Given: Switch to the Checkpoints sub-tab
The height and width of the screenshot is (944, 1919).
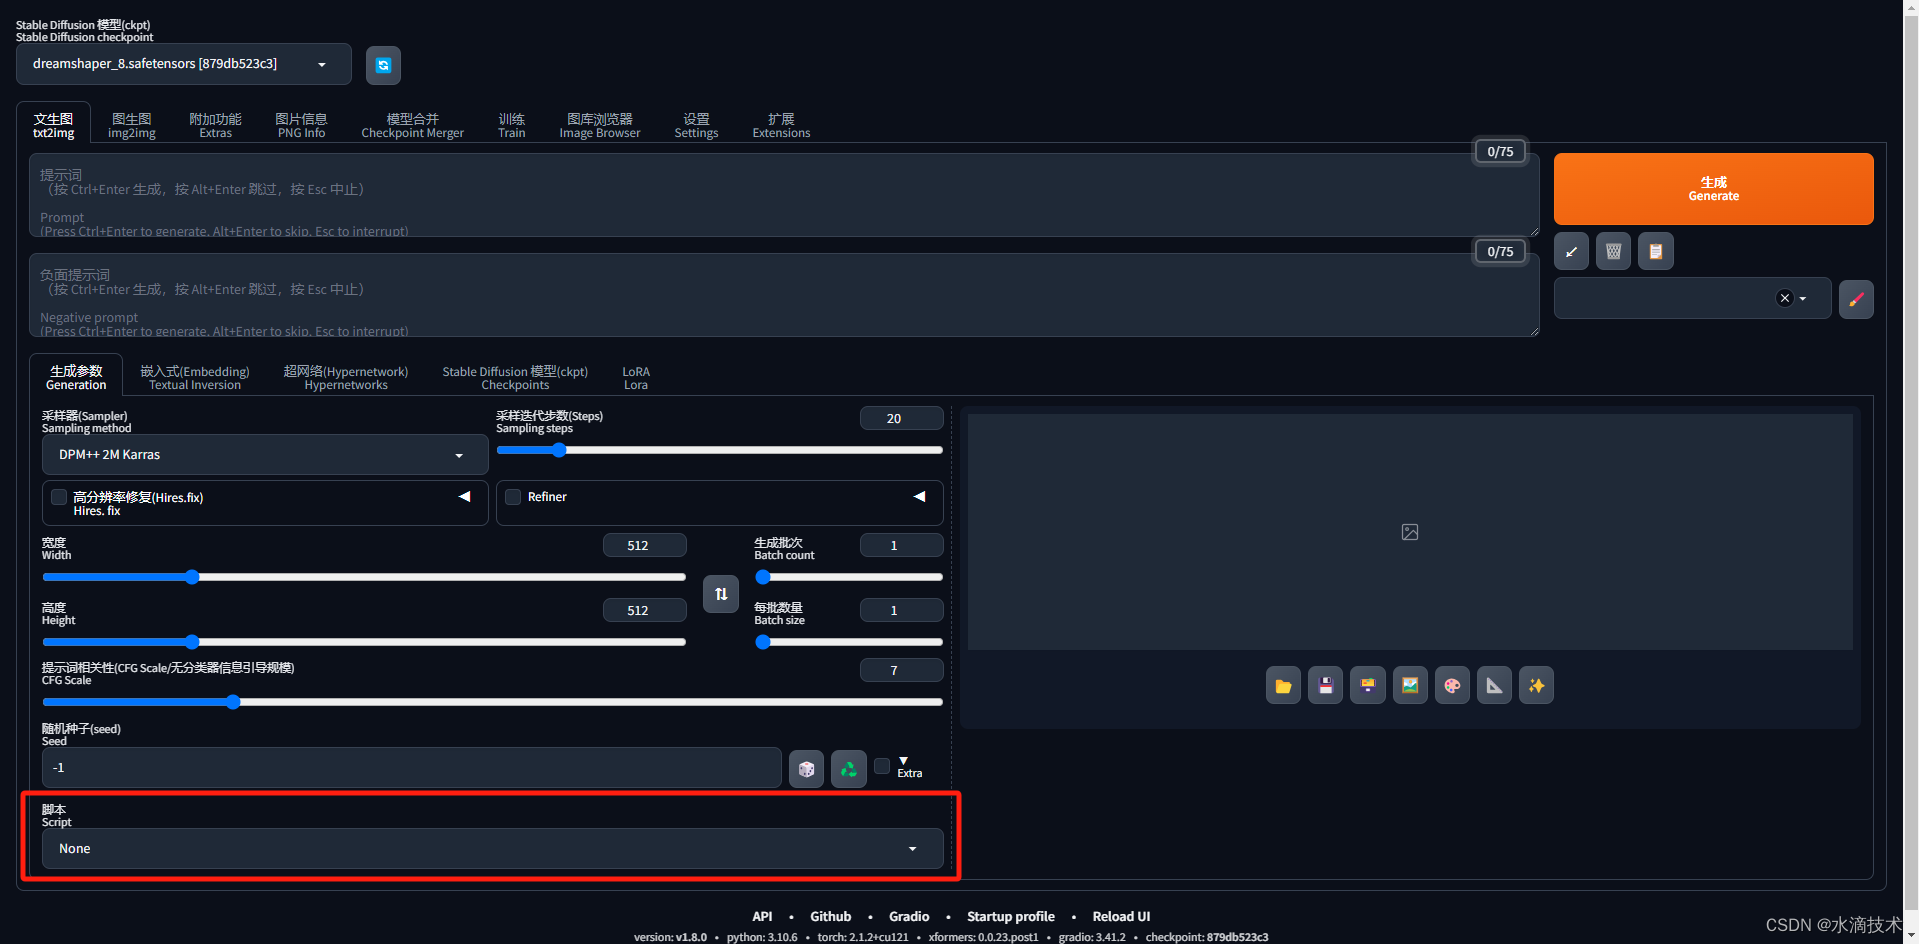Looking at the screenshot, I should pos(515,378).
